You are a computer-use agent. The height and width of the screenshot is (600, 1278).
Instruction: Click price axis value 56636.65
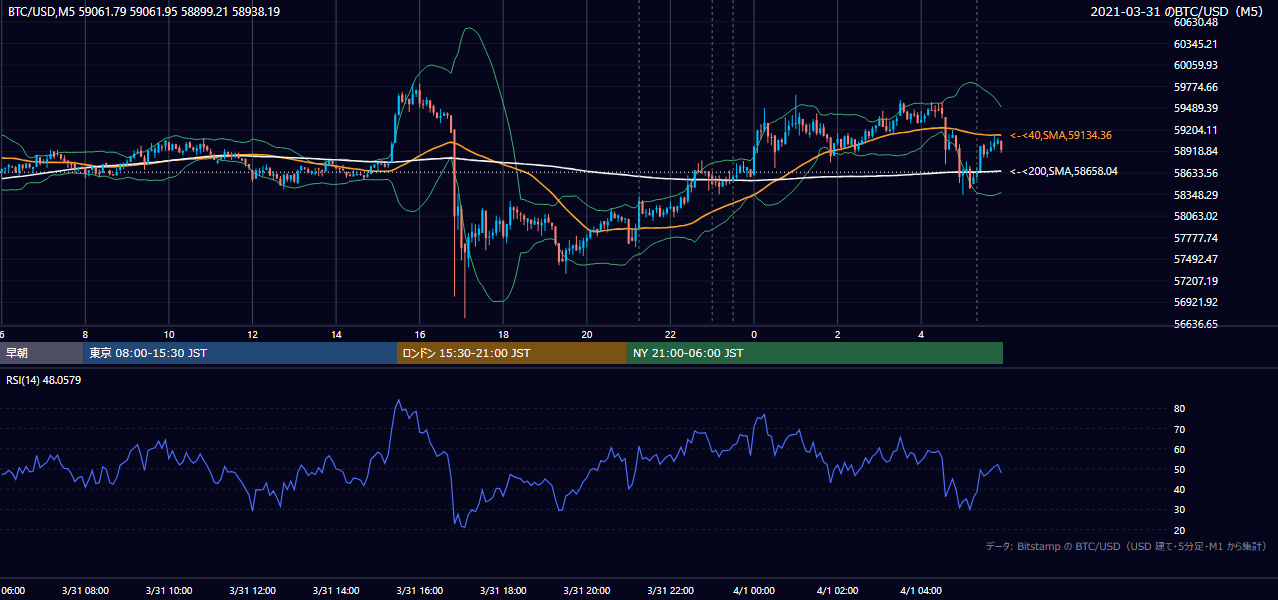[x=1195, y=324]
